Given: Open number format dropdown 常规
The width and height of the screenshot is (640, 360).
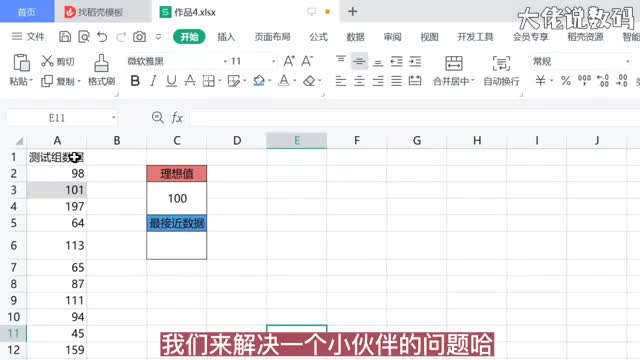Looking at the screenshot, I should click(628, 61).
